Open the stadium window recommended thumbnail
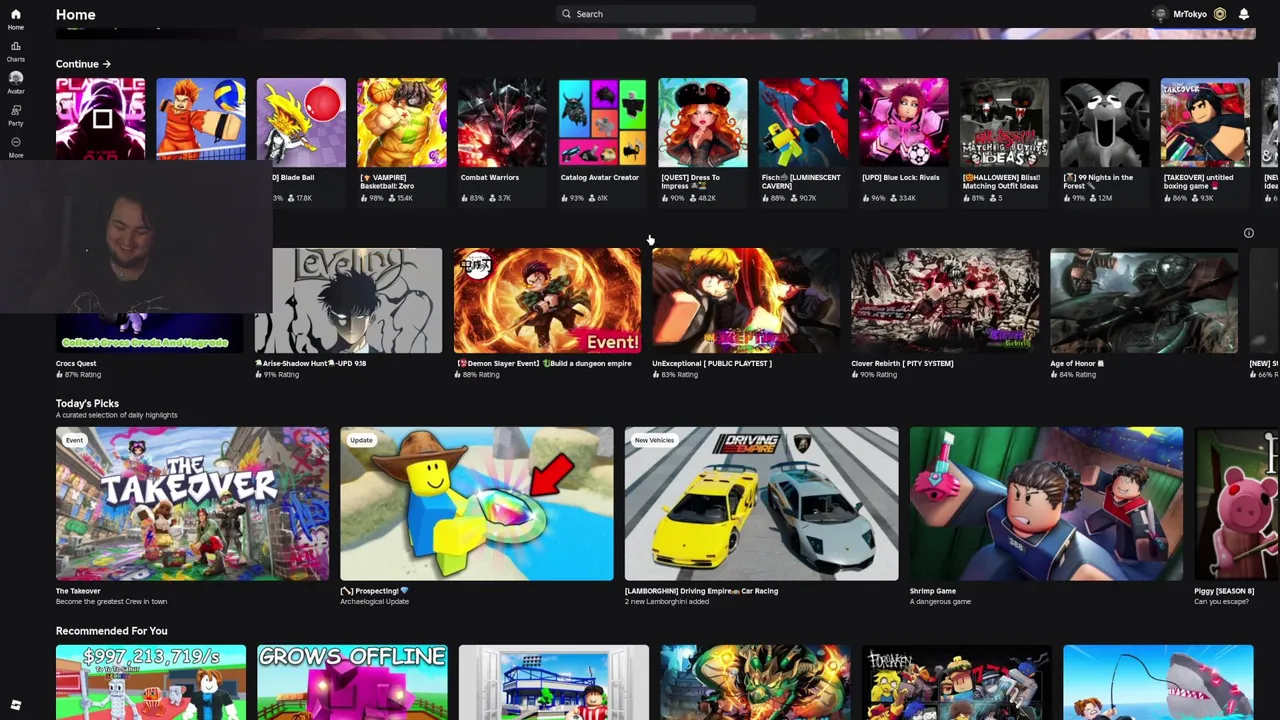1280x720 pixels. pos(554,682)
